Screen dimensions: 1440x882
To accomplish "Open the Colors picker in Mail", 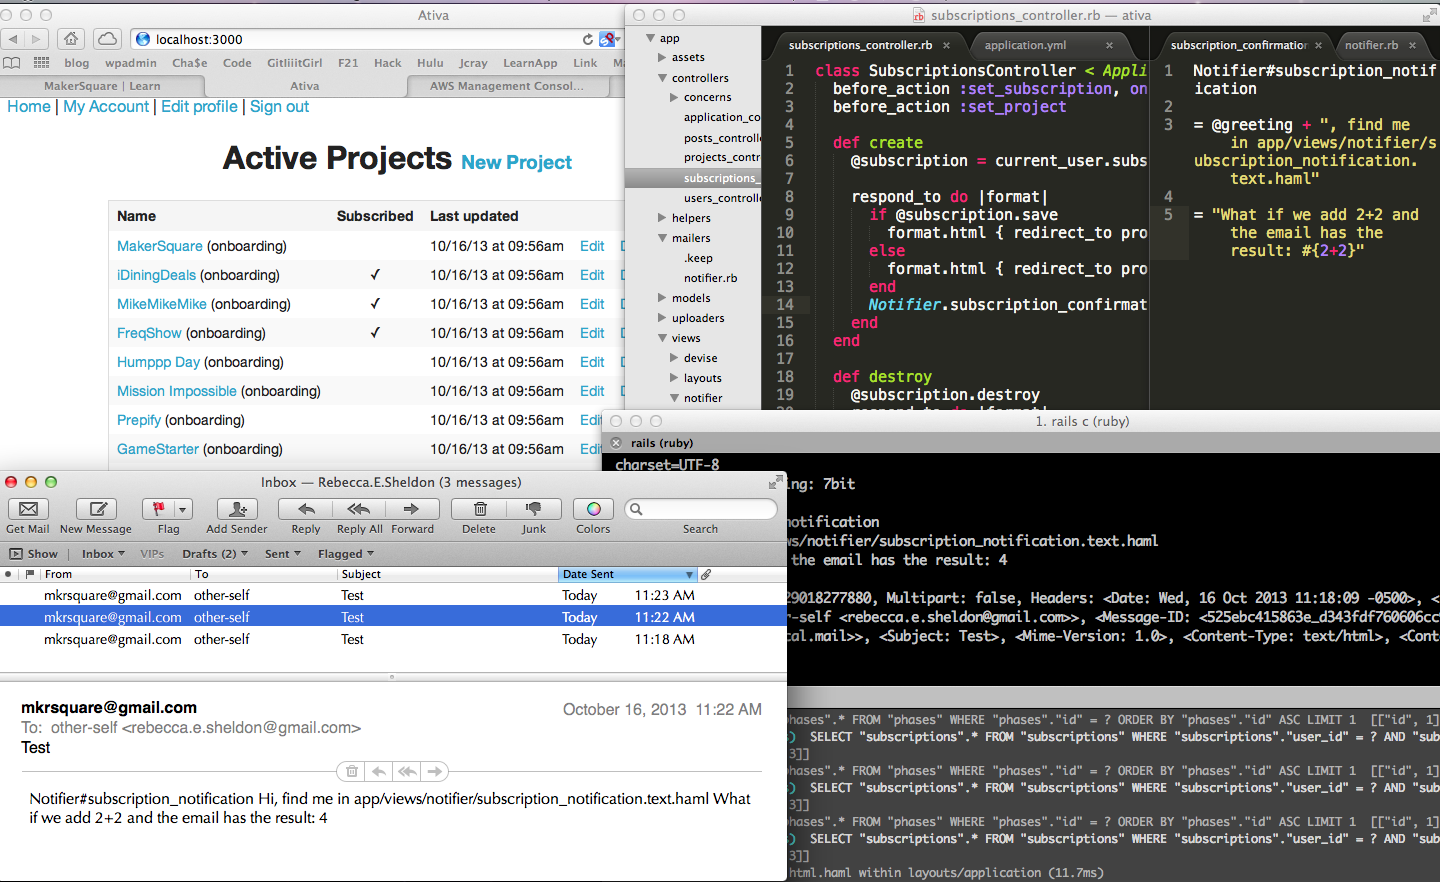I will click(x=593, y=509).
